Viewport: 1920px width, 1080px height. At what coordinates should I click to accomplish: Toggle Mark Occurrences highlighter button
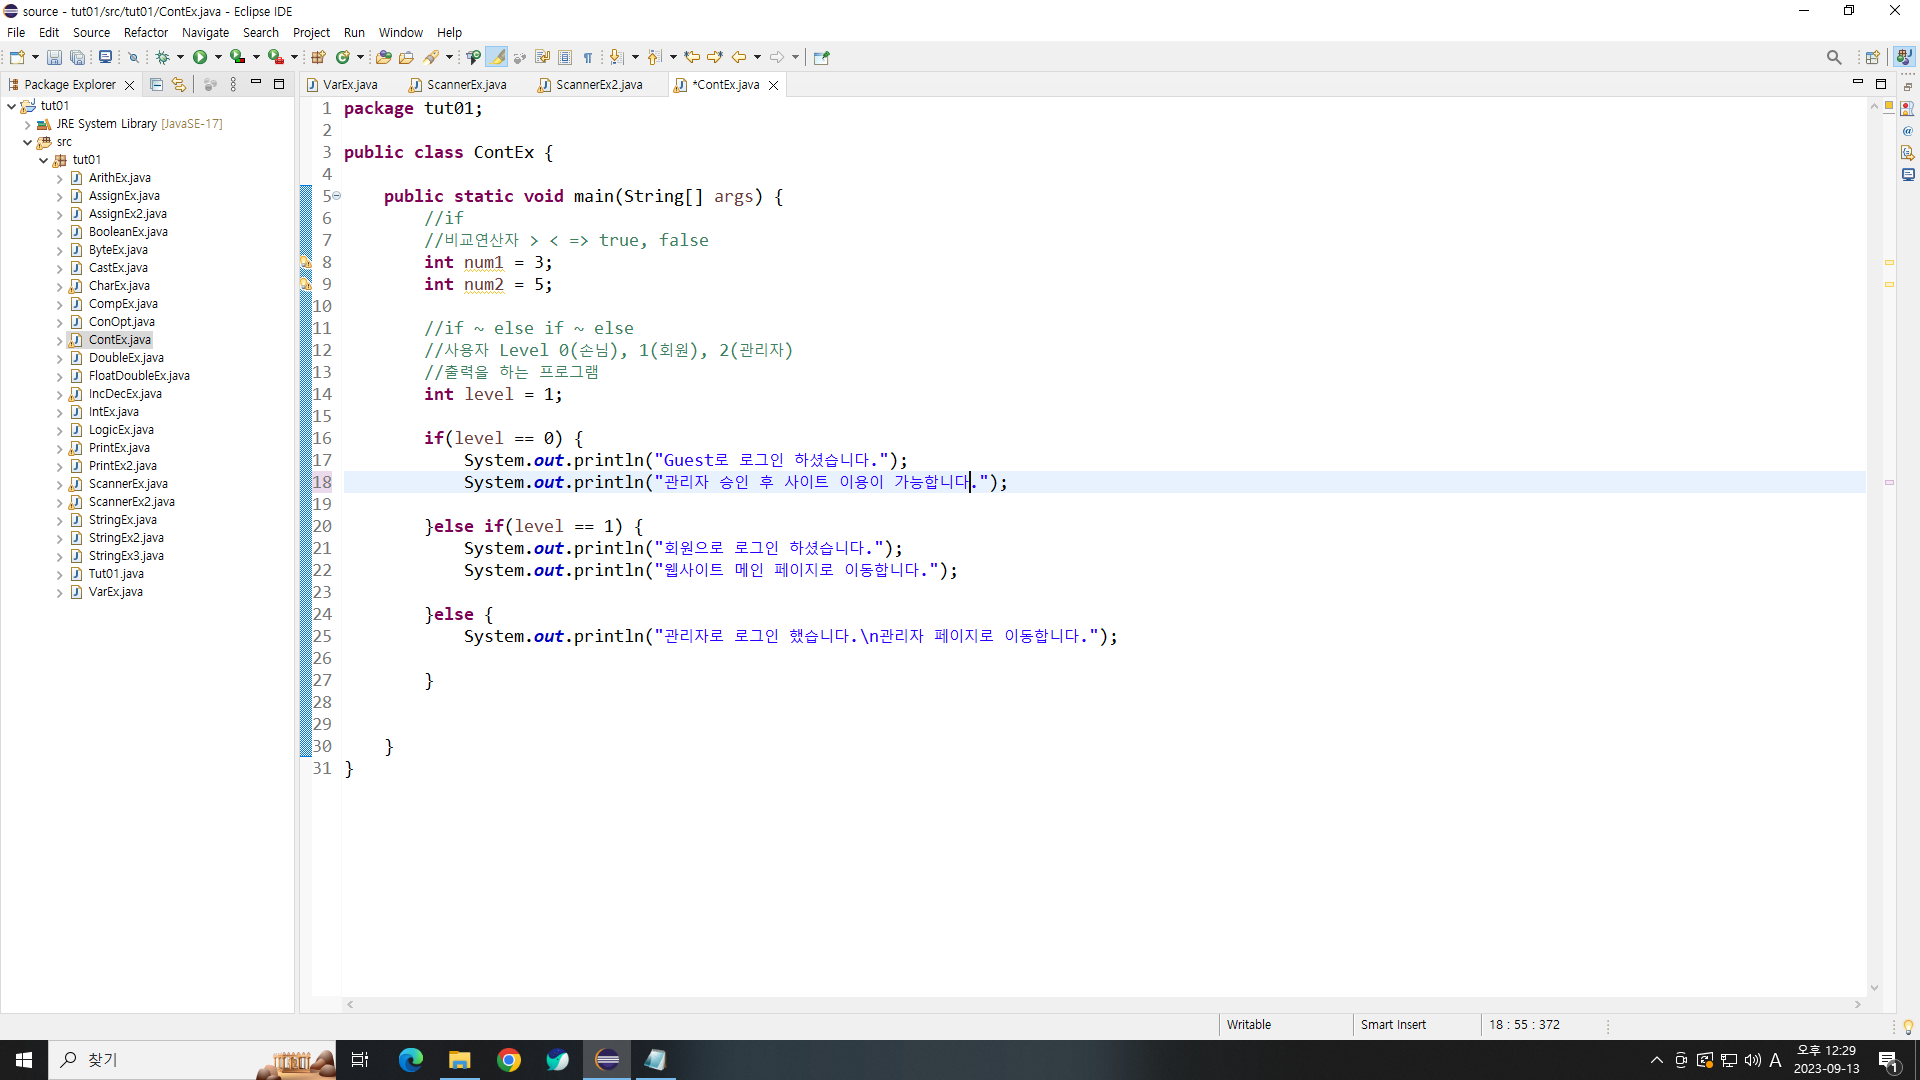point(497,57)
